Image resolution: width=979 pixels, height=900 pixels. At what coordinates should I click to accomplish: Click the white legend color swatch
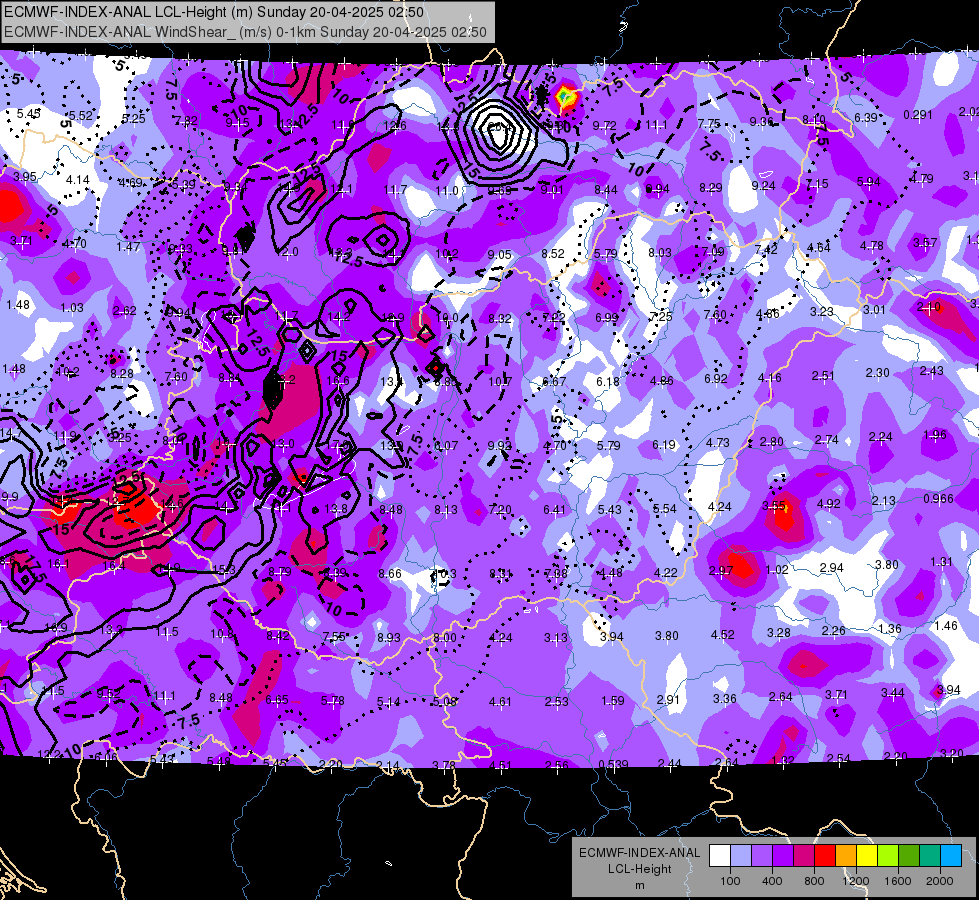(720, 856)
